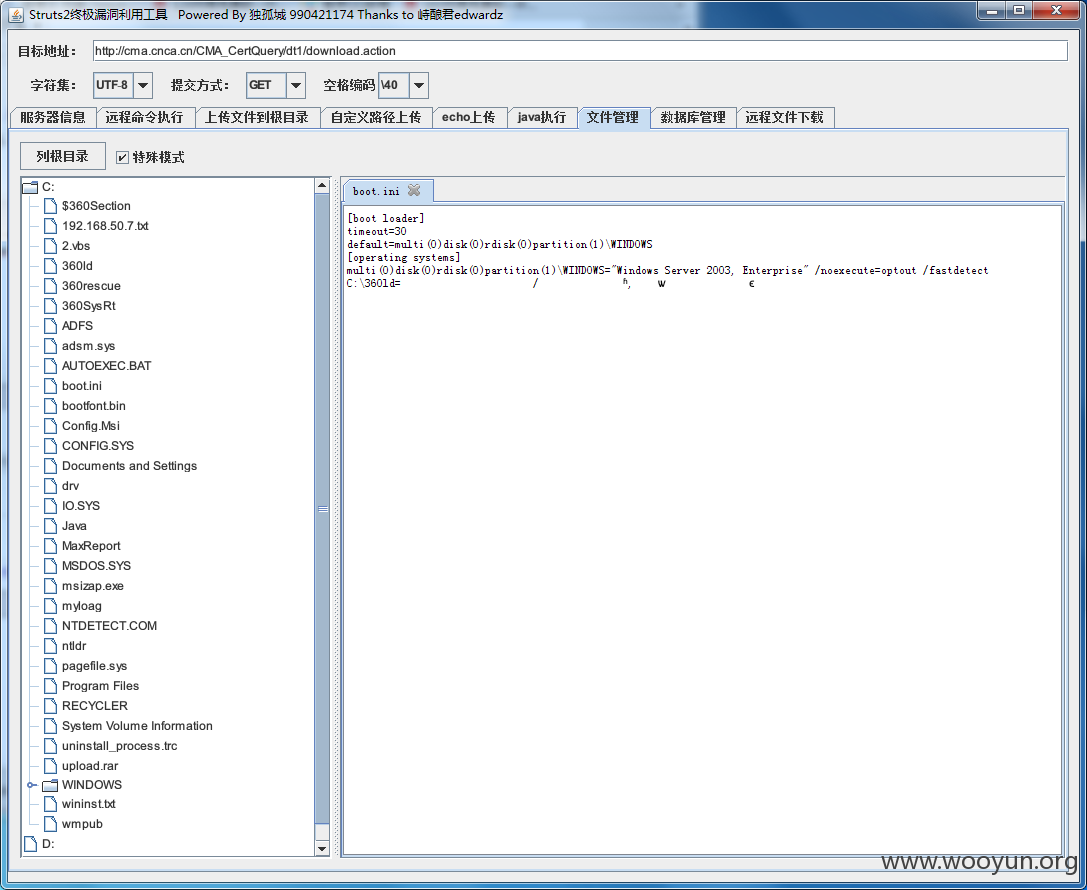
Task: Select ntldr in the file tree
Action: point(74,646)
